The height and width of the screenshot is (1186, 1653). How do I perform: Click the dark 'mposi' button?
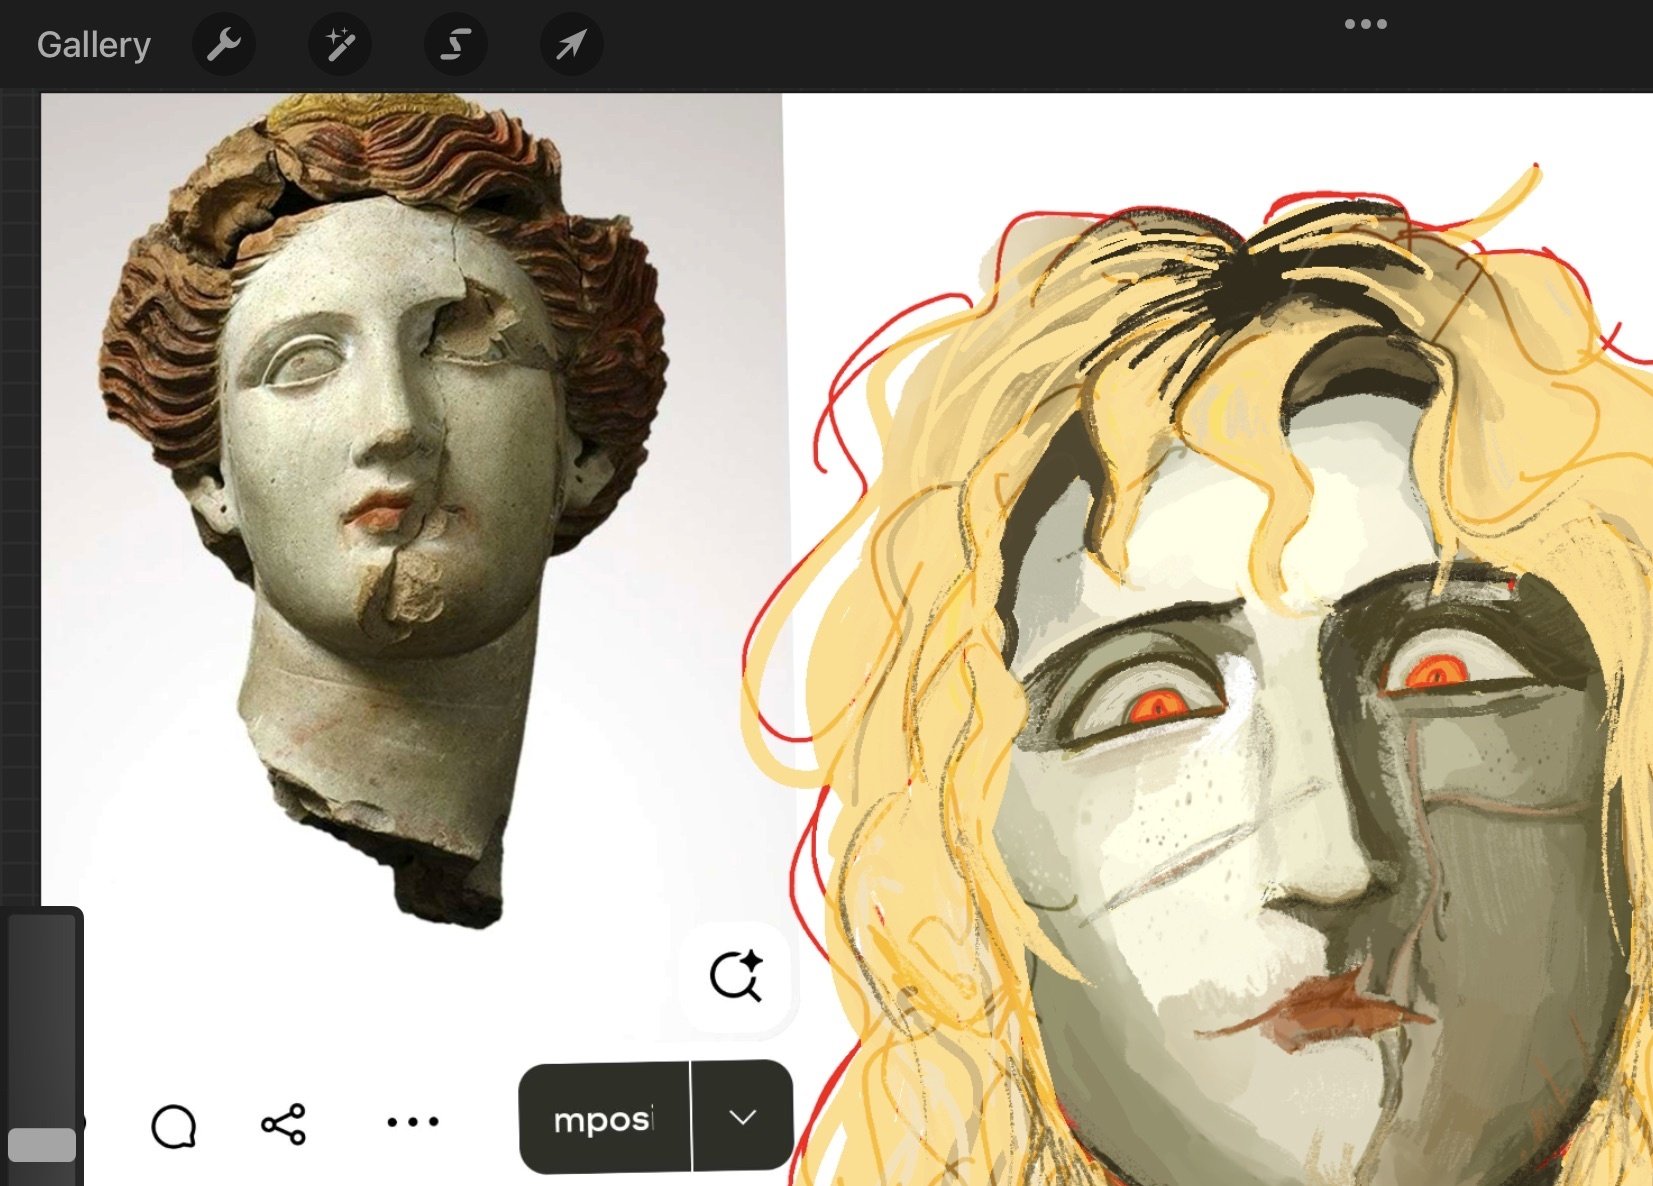604,1118
